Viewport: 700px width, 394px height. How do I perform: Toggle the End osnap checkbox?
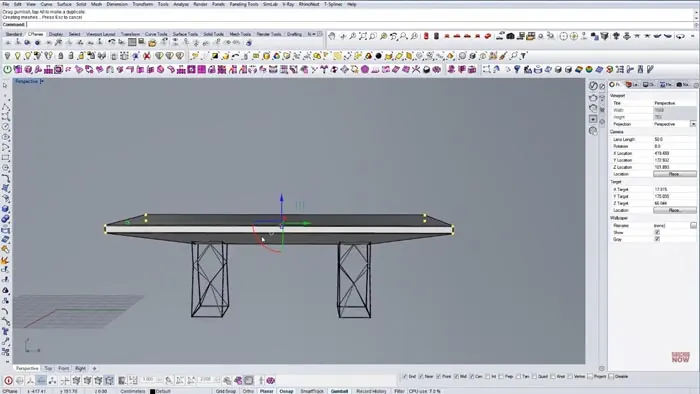[x=405, y=377]
